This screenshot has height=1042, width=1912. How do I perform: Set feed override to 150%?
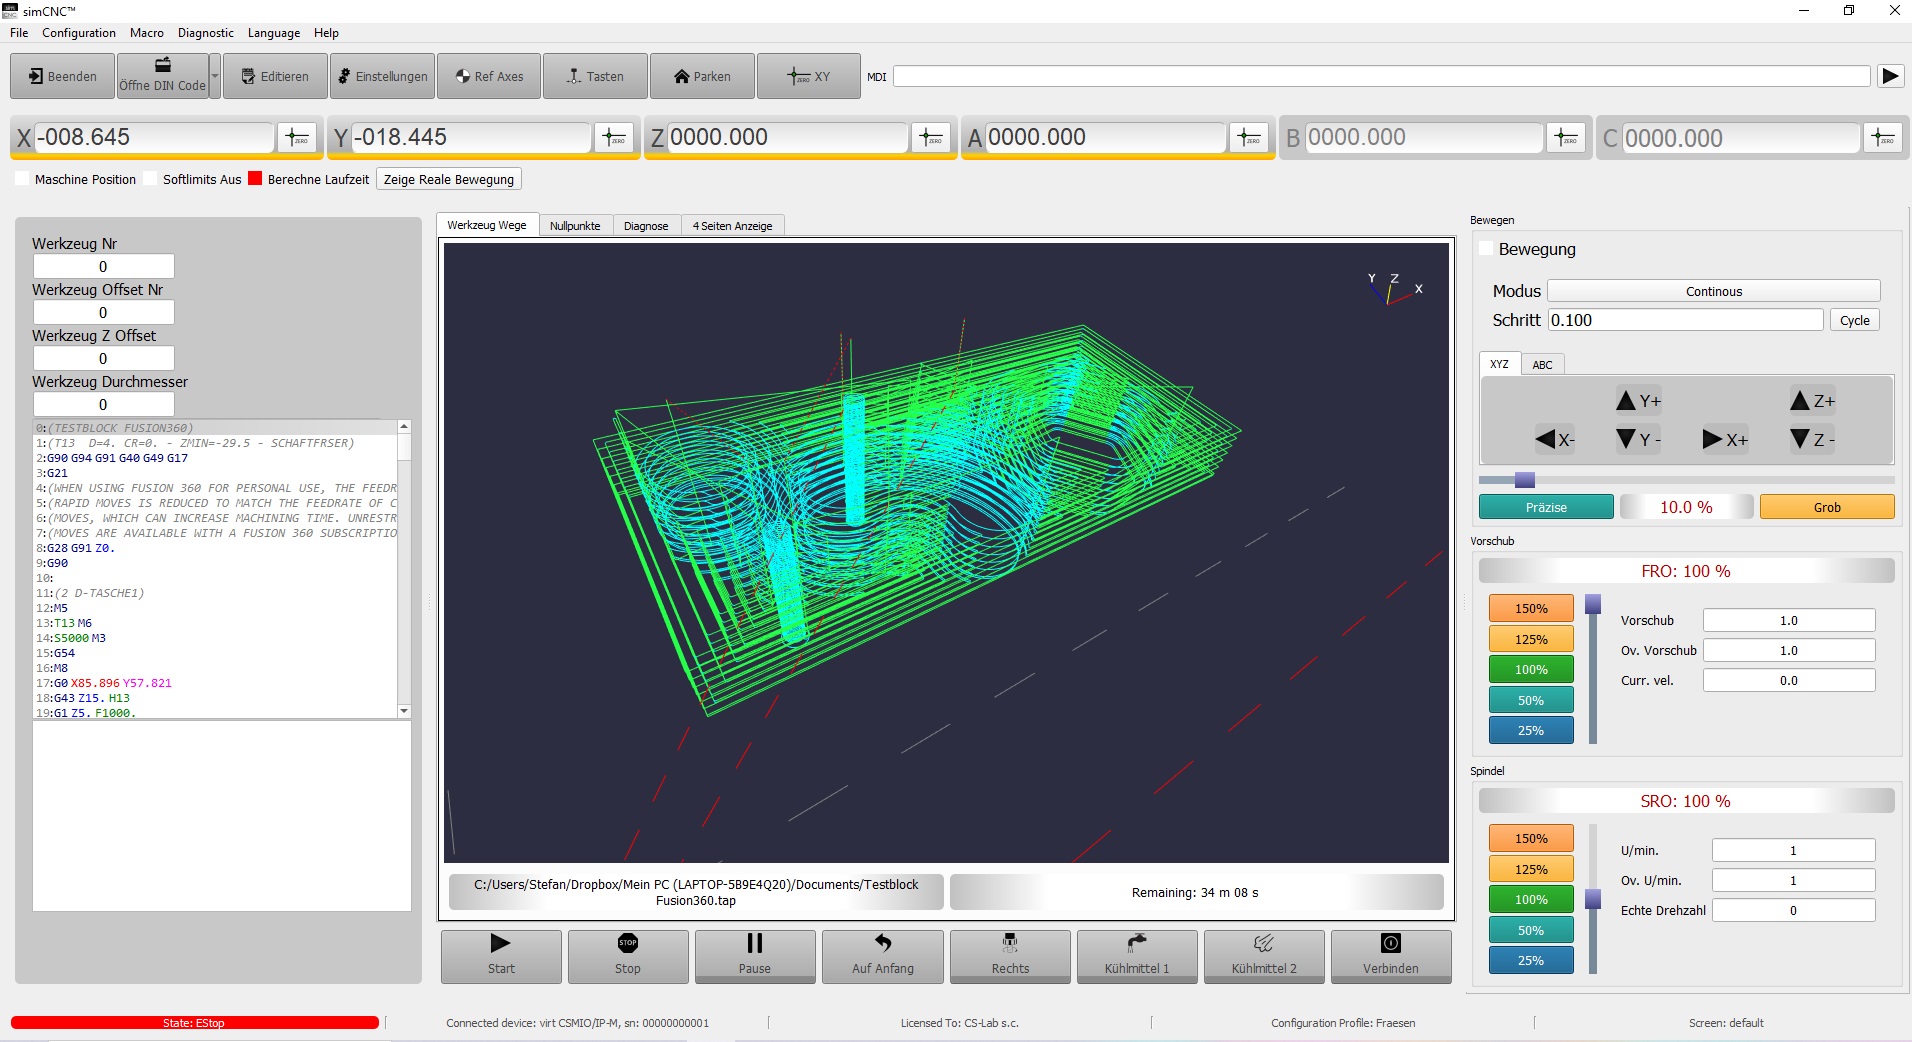(x=1530, y=608)
